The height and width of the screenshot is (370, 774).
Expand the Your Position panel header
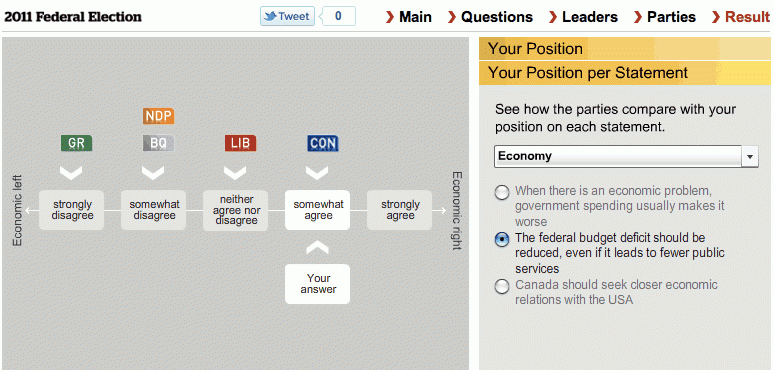pos(624,49)
